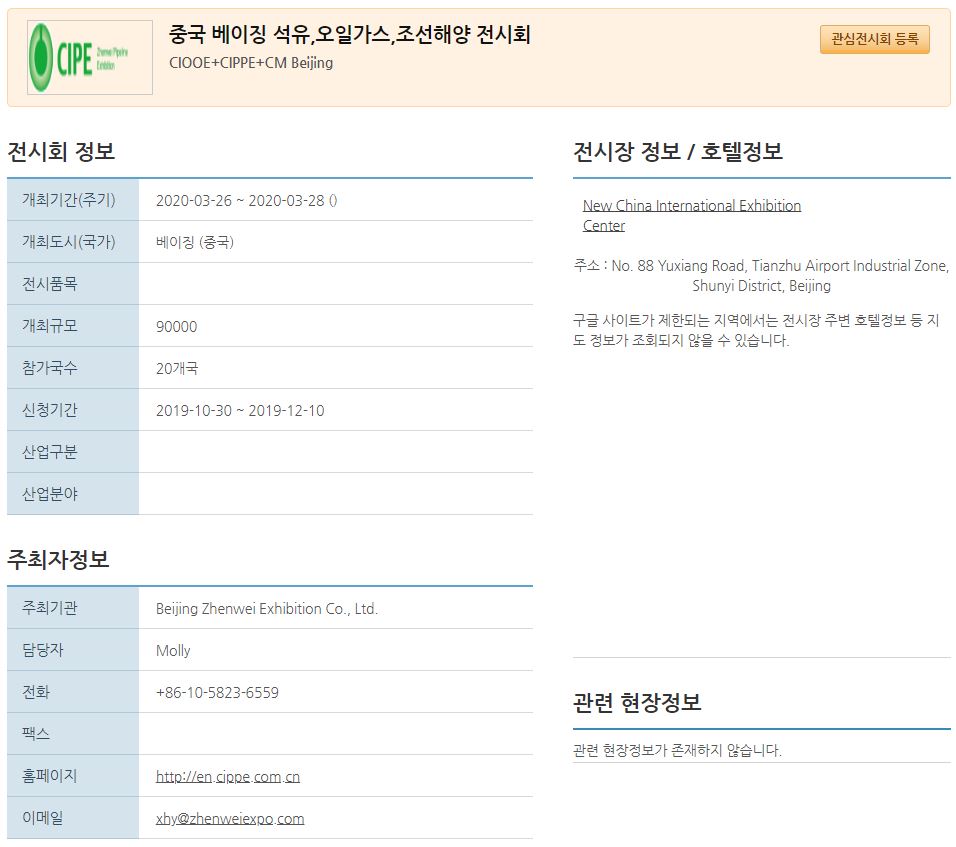Viewport: 956px width, 847px height.
Task: Click the xhy@zhenweiexpo.com email link
Action: (x=230, y=818)
